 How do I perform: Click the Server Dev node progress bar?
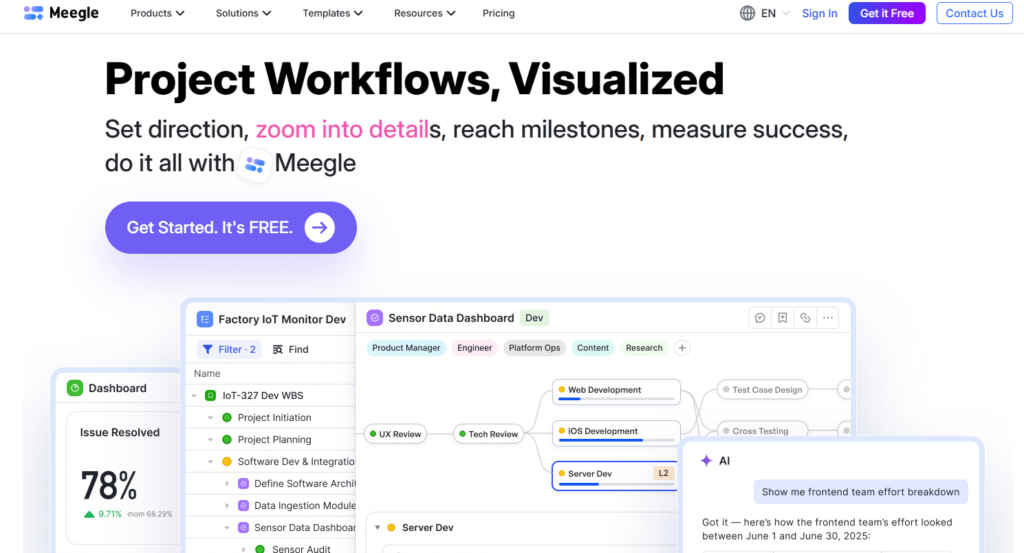(616, 484)
